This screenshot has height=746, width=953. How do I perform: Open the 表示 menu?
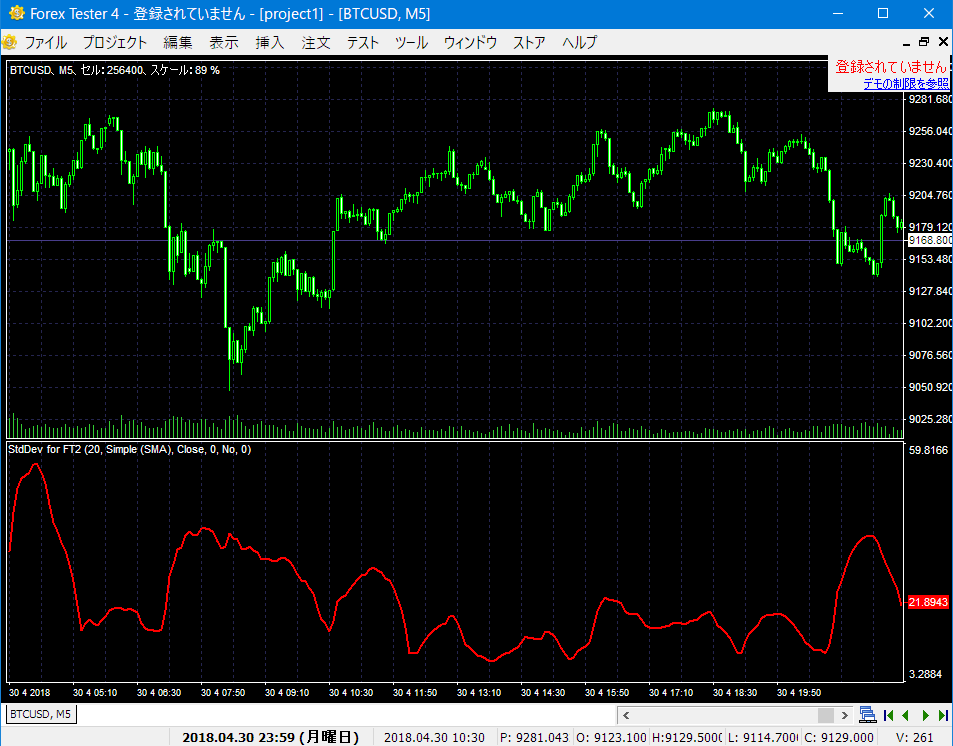(x=224, y=43)
